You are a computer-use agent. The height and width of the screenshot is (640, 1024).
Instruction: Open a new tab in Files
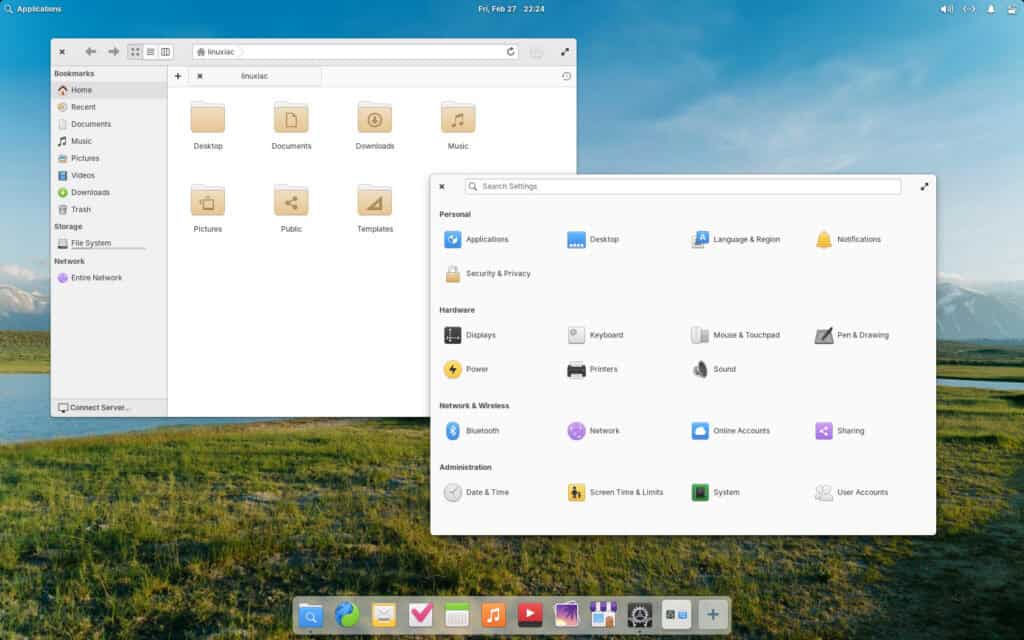click(x=178, y=75)
